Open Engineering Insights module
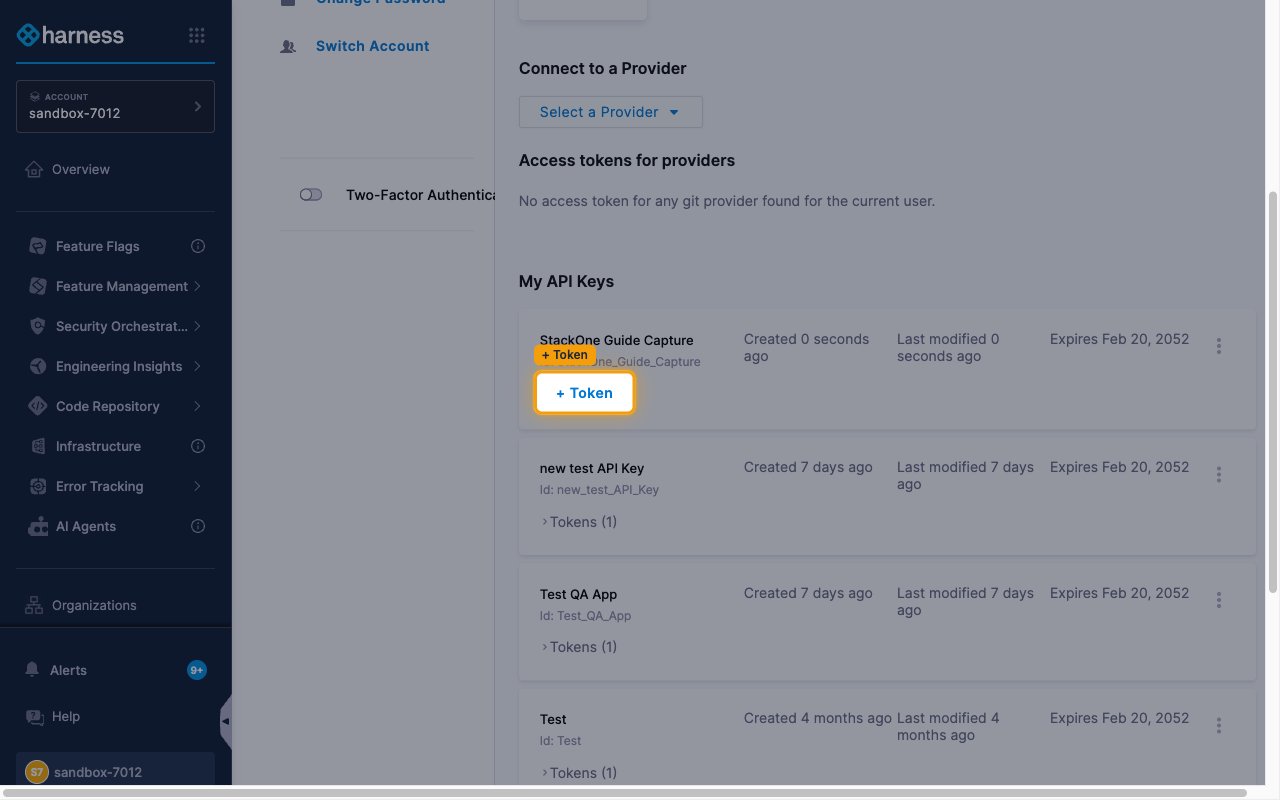 tap(119, 366)
